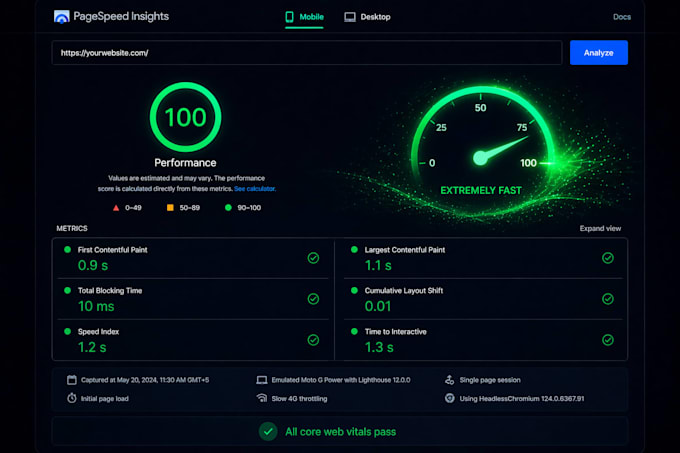Click the stopwatch icon beside Initial page load
Screen dimensions: 680x453
point(72,398)
